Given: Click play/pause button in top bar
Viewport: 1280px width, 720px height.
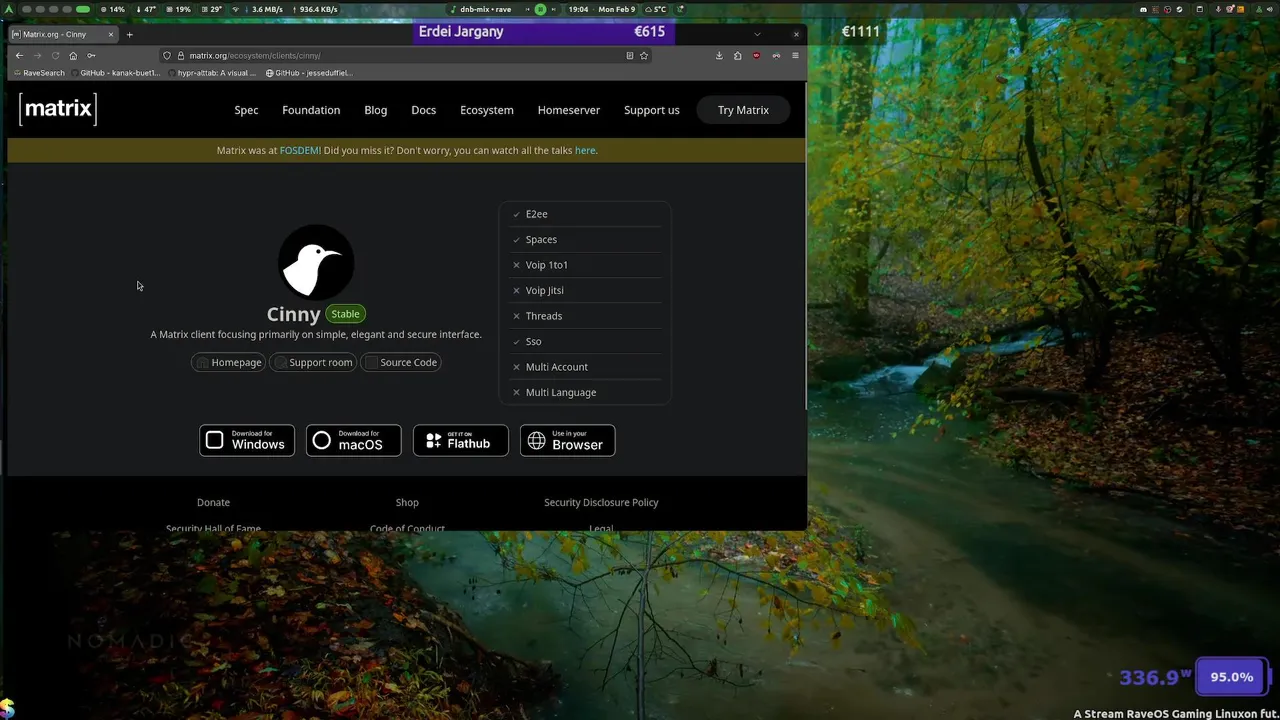Looking at the screenshot, I should coord(540,9).
